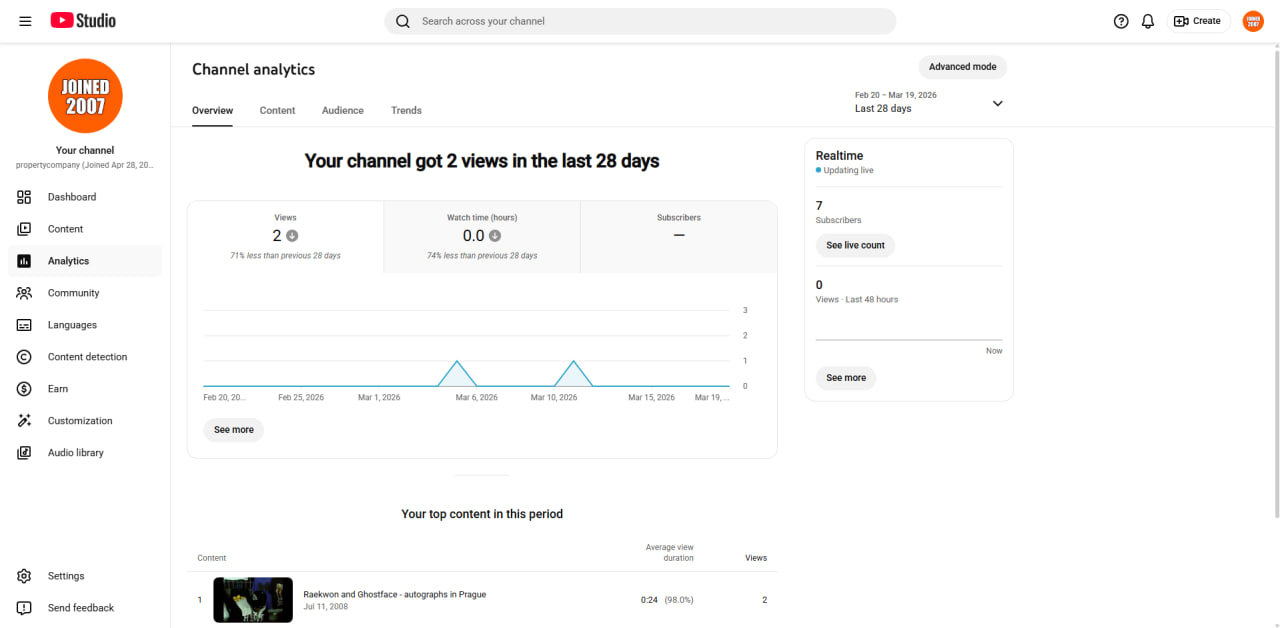Image resolution: width=1280 pixels, height=628 pixels.
Task: Click the Advanced mode button
Action: (962, 67)
